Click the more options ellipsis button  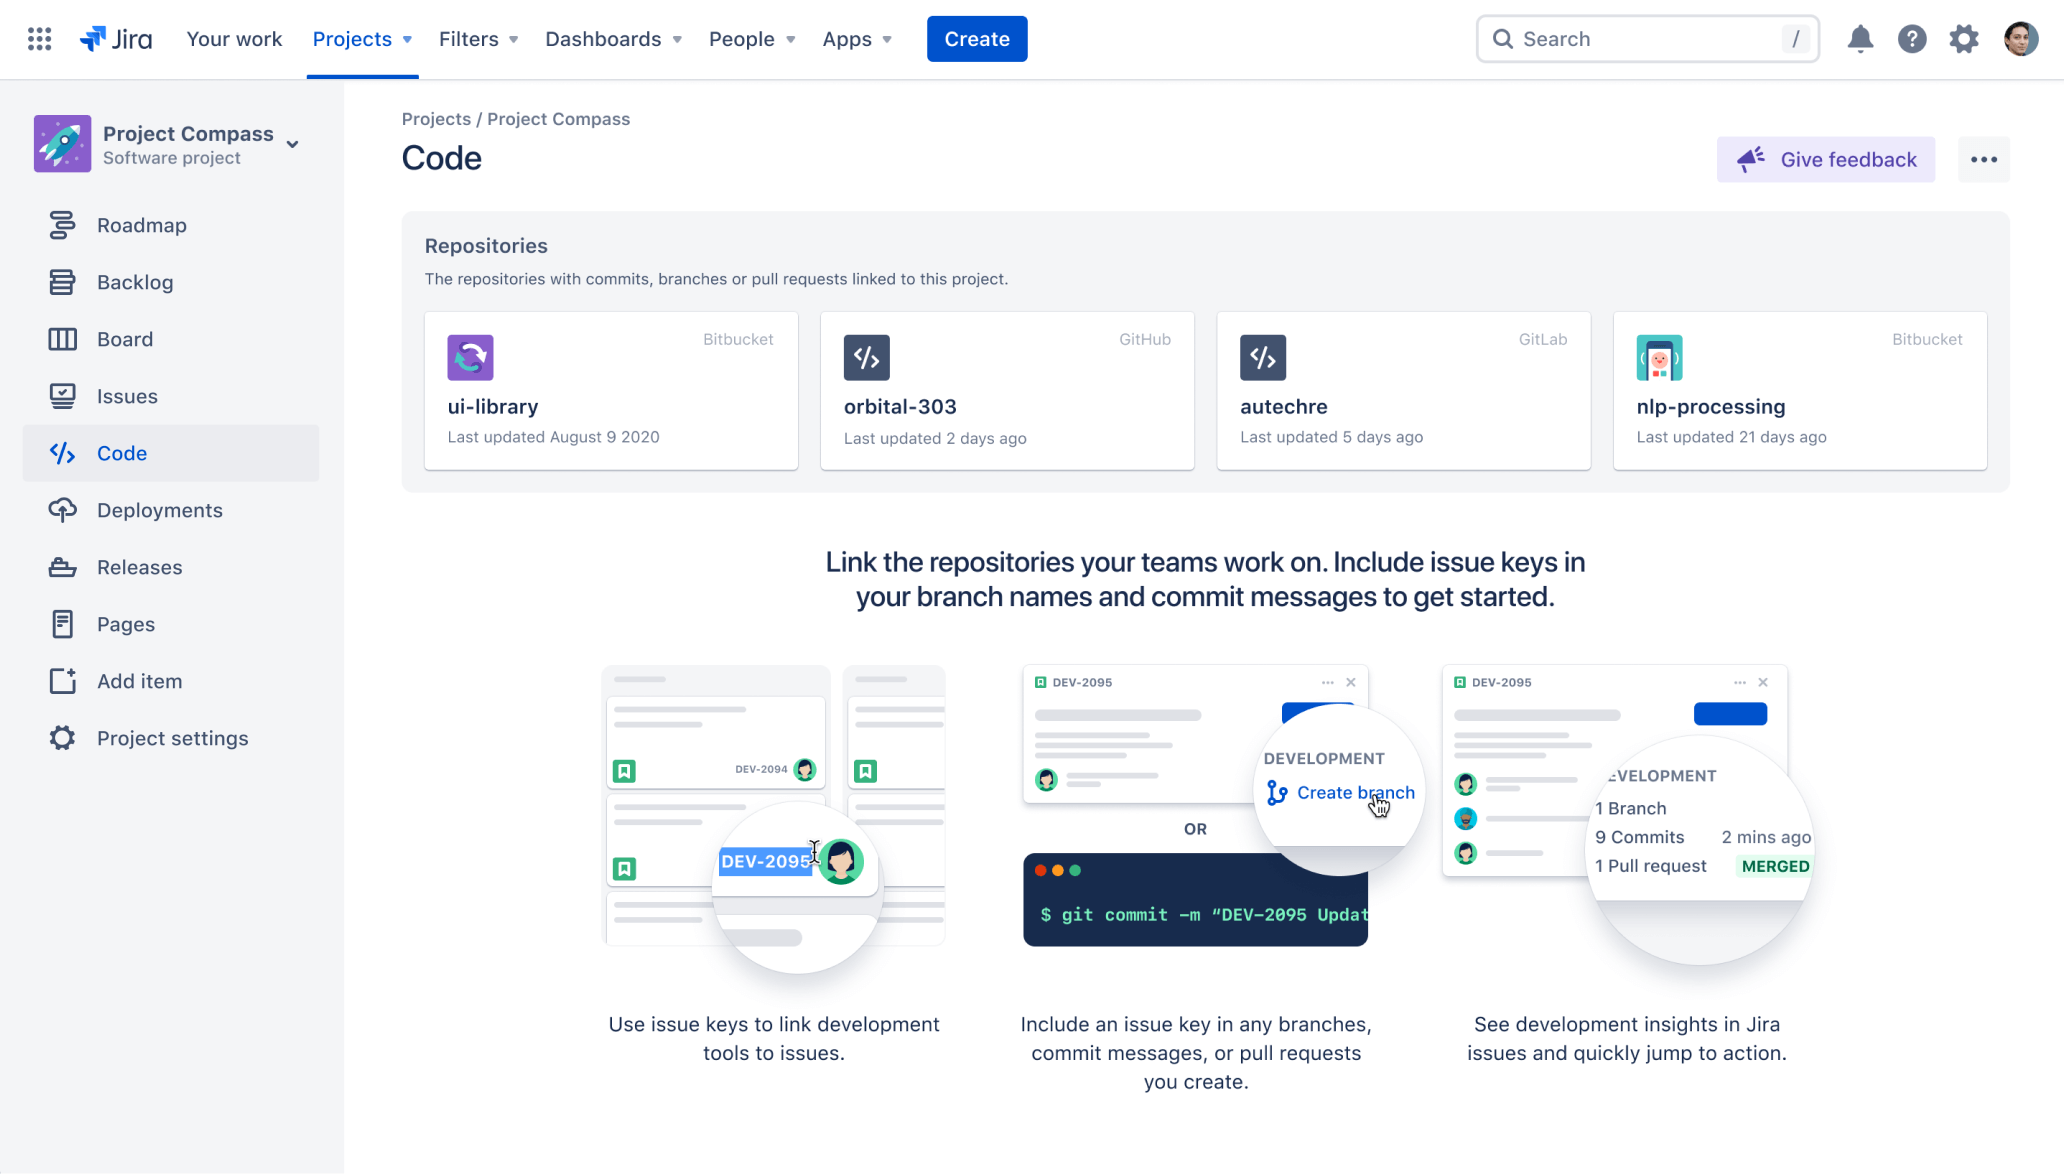[x=1983, y=159]
